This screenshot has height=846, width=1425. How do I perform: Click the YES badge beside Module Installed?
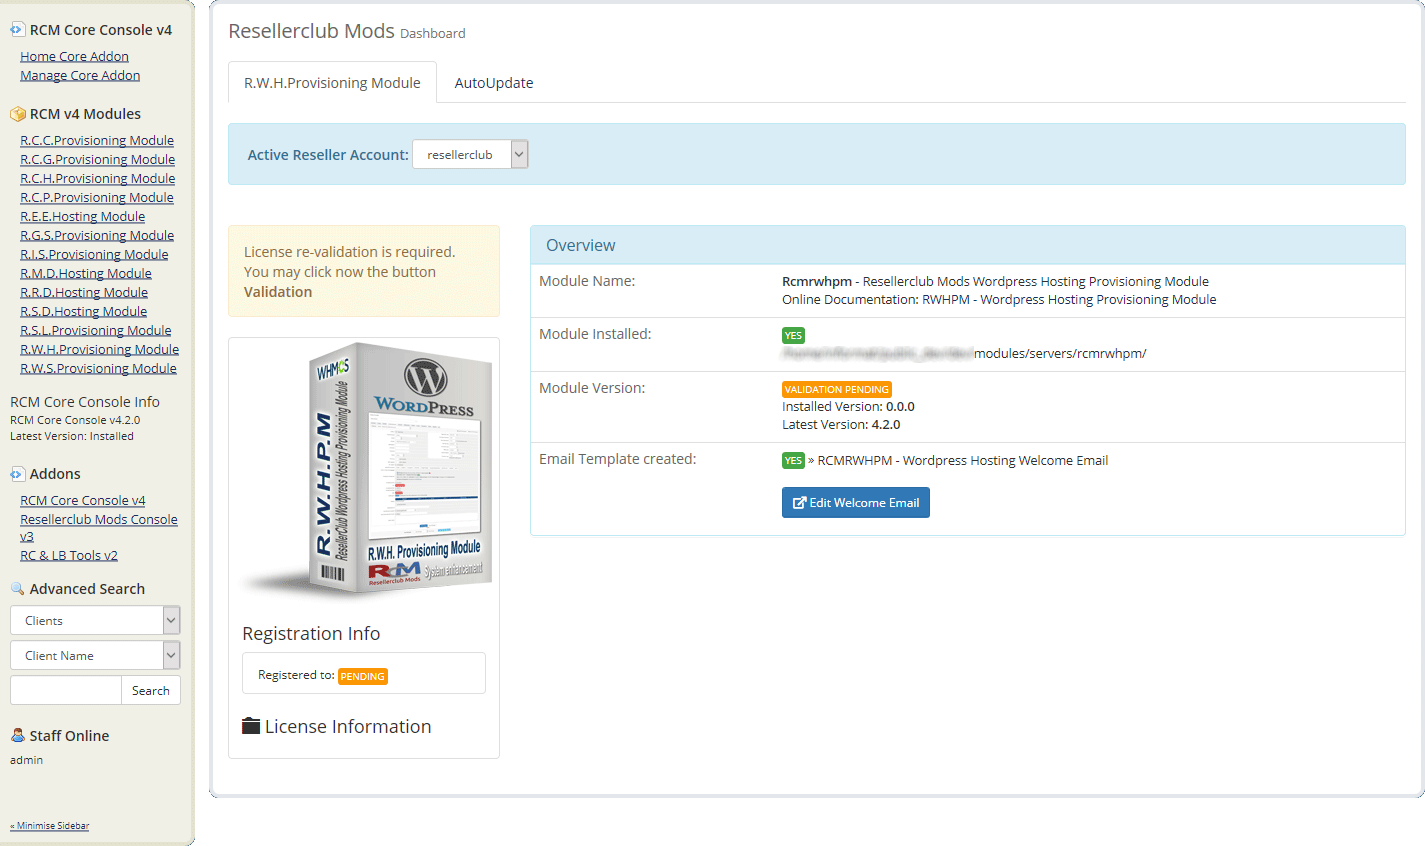point(793,335)
